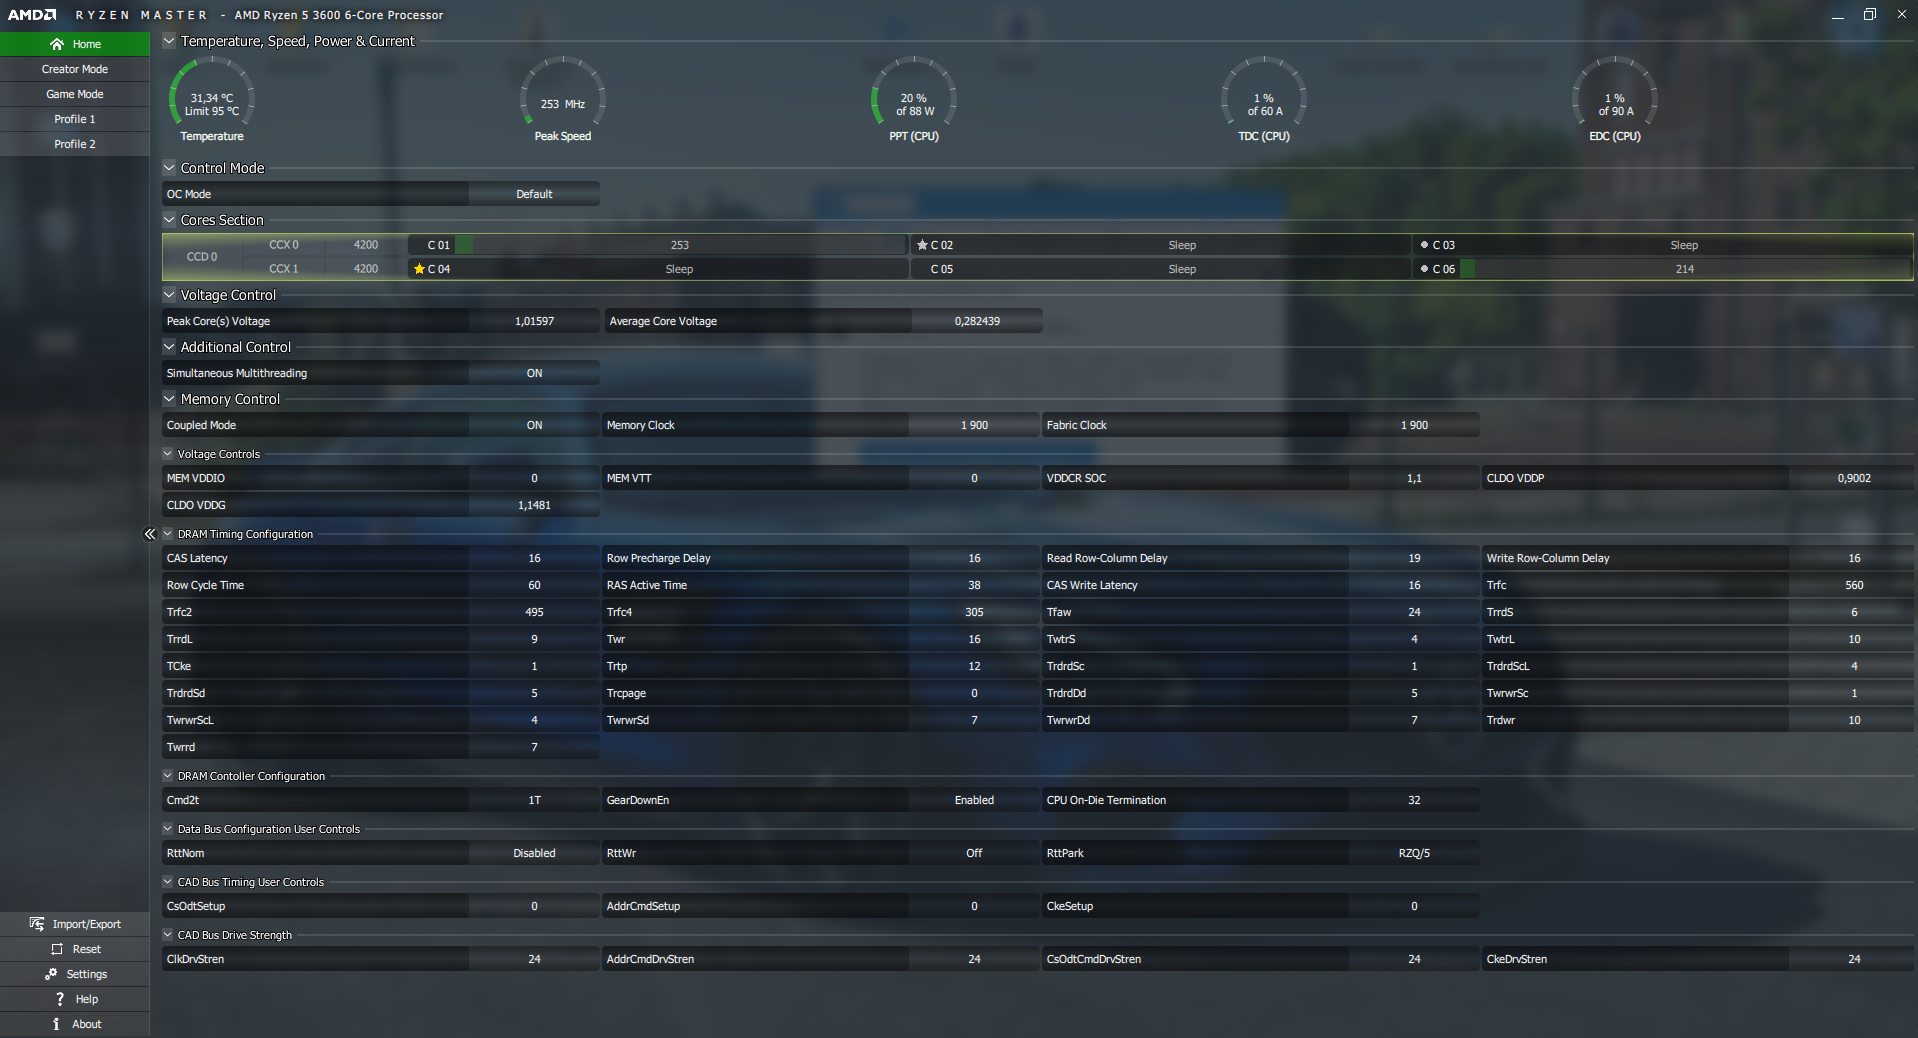
Task: Click the RAS Active Time value 38
Action: tap(974, 585)
